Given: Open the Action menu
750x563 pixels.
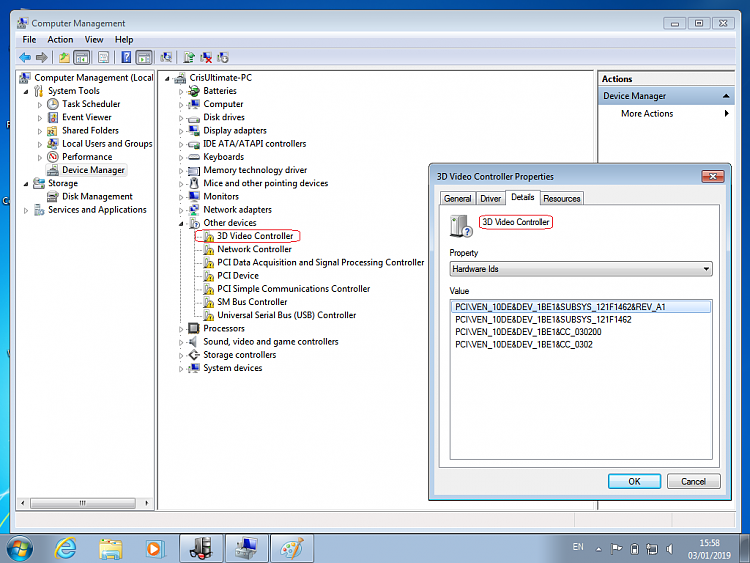Looking at the screenshot, I should pos(60,40).
